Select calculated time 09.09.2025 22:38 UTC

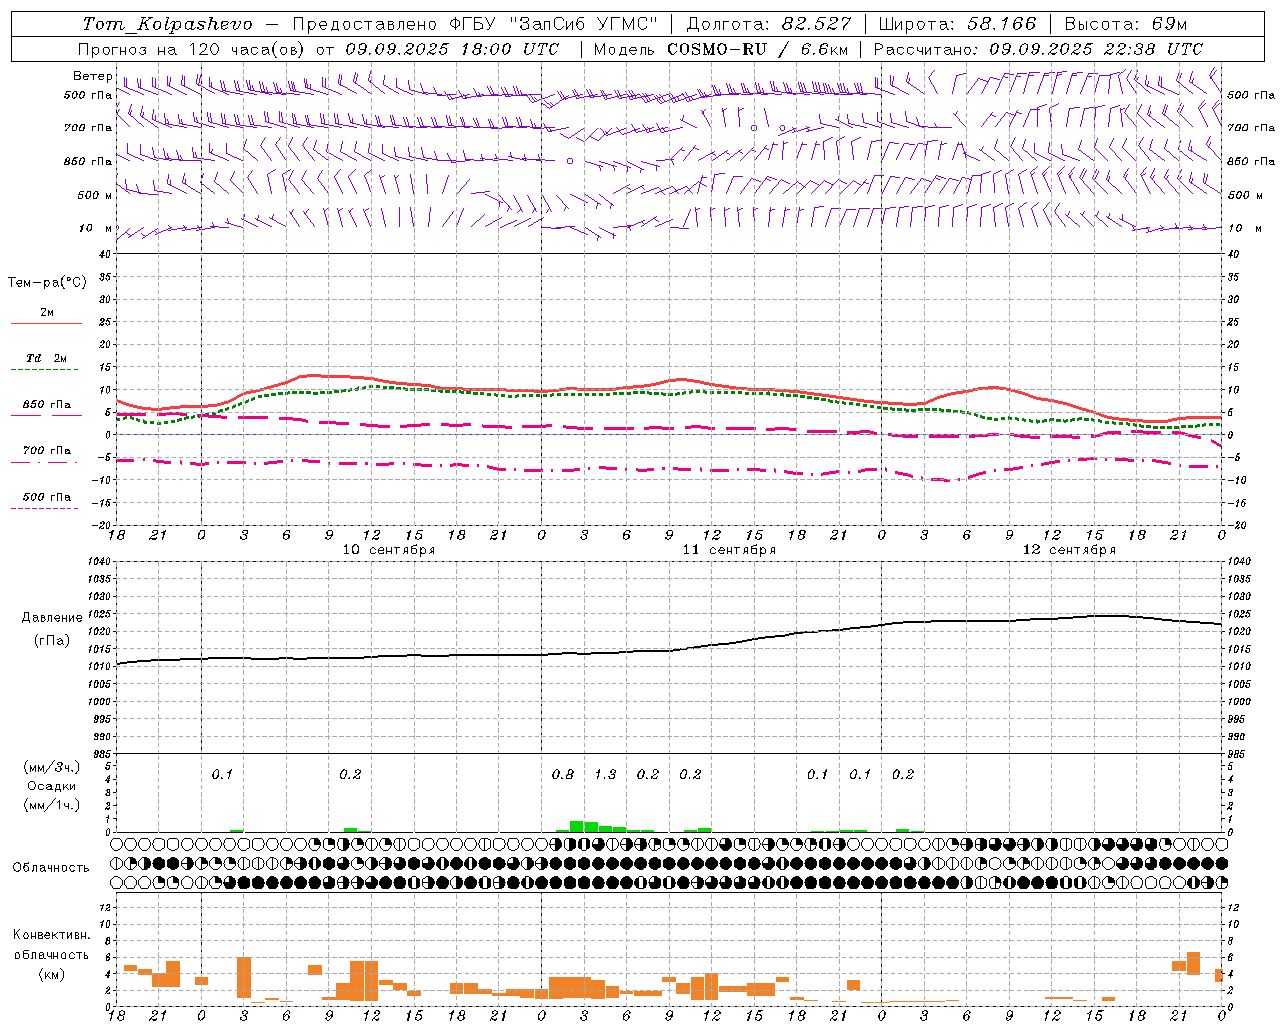[x=1096, y=49]
